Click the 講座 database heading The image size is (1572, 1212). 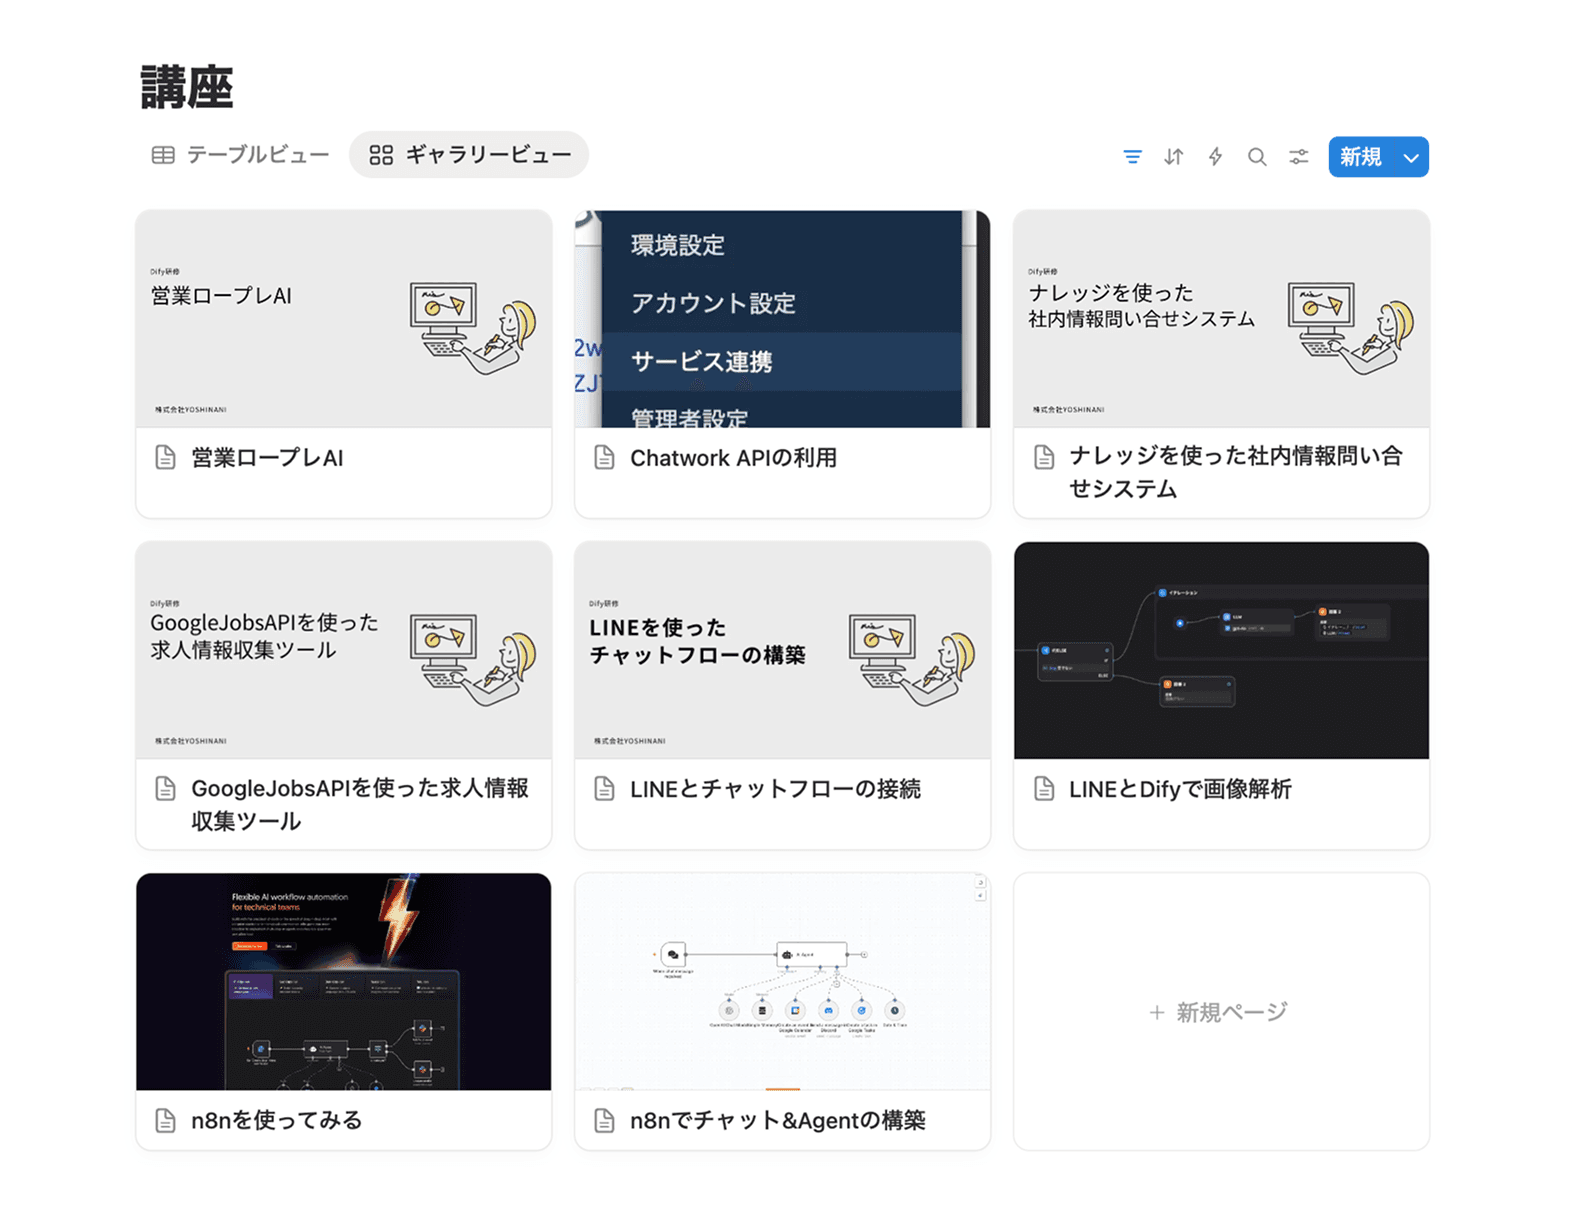click(x=187, y=87)
